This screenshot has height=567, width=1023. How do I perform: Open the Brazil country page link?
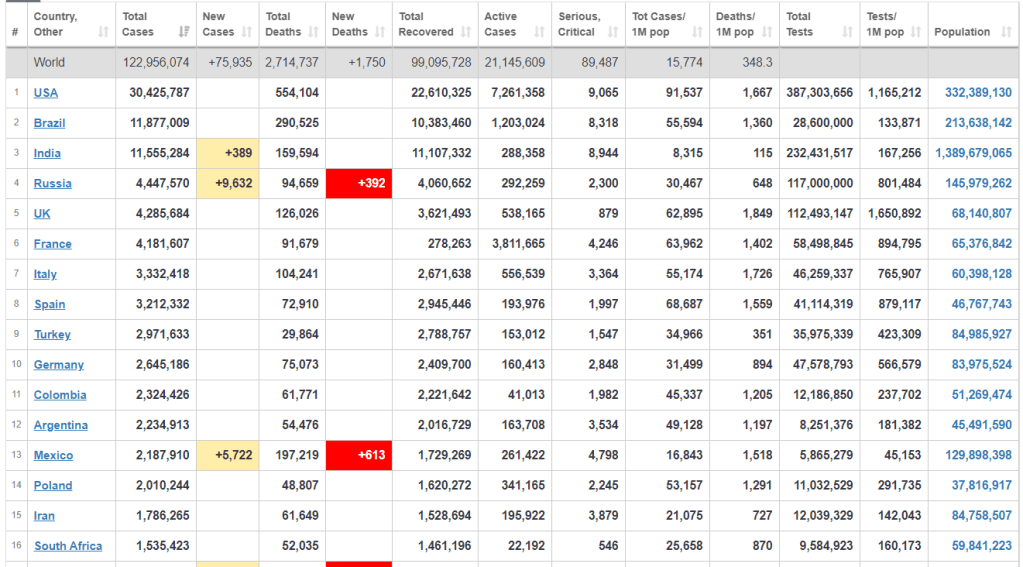tap(50, 123)
